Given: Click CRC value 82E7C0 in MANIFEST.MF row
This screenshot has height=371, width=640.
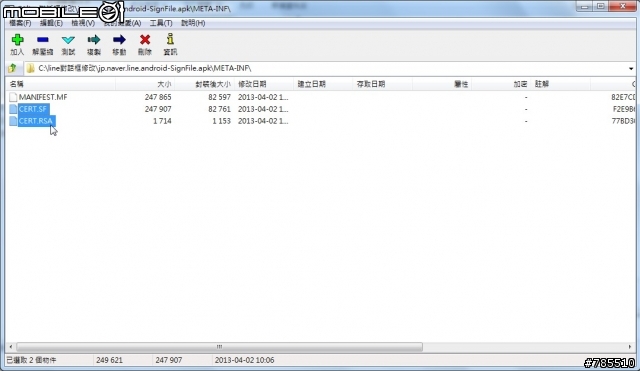Looking at the screenshot, I should tap(623, 97).
